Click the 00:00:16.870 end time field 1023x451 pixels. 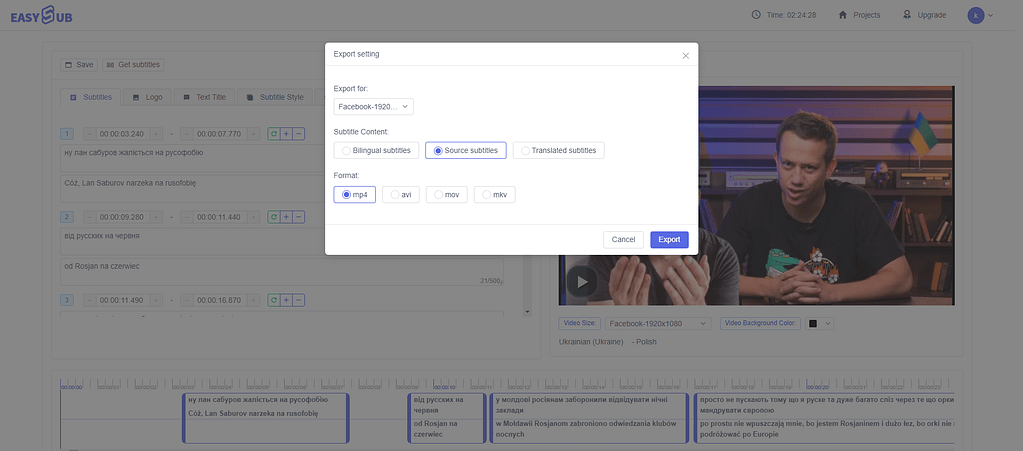(x=219, y=300)
